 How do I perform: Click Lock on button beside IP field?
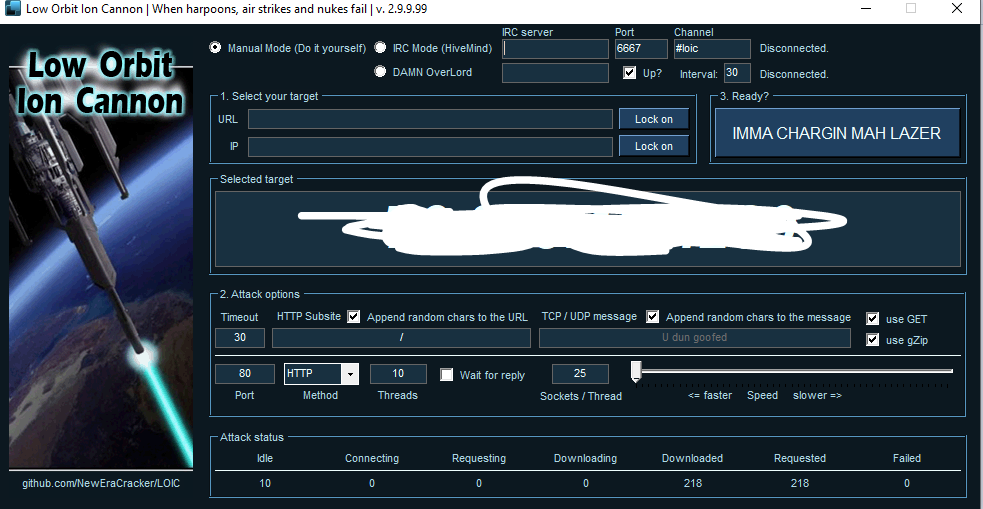pos(654,146)
